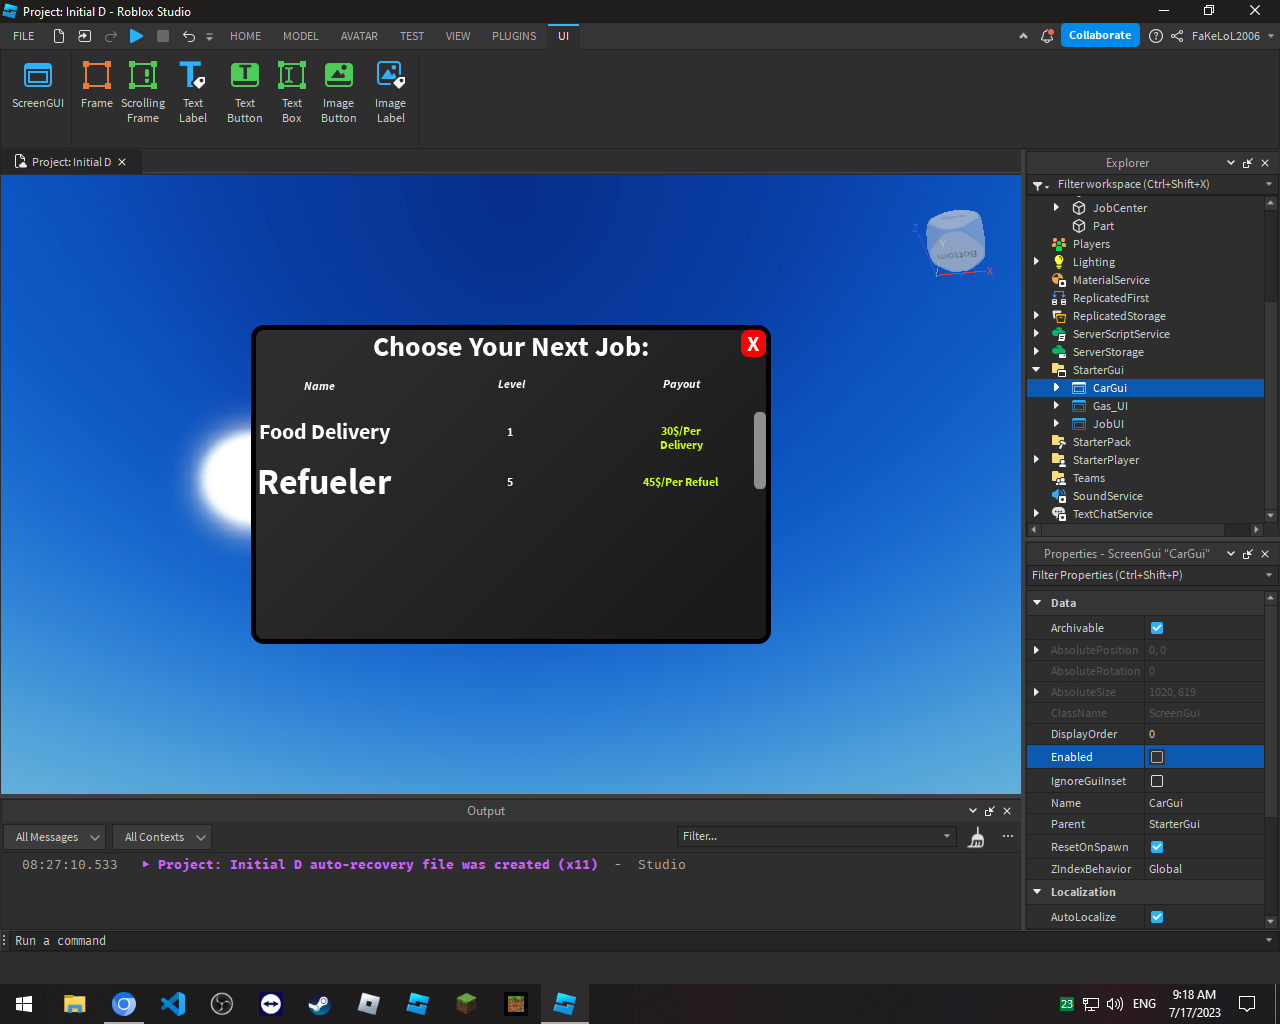Collapse the Data properties section
The height and width of the screenshot is (1024, 1280).
tap(1037, 603)
